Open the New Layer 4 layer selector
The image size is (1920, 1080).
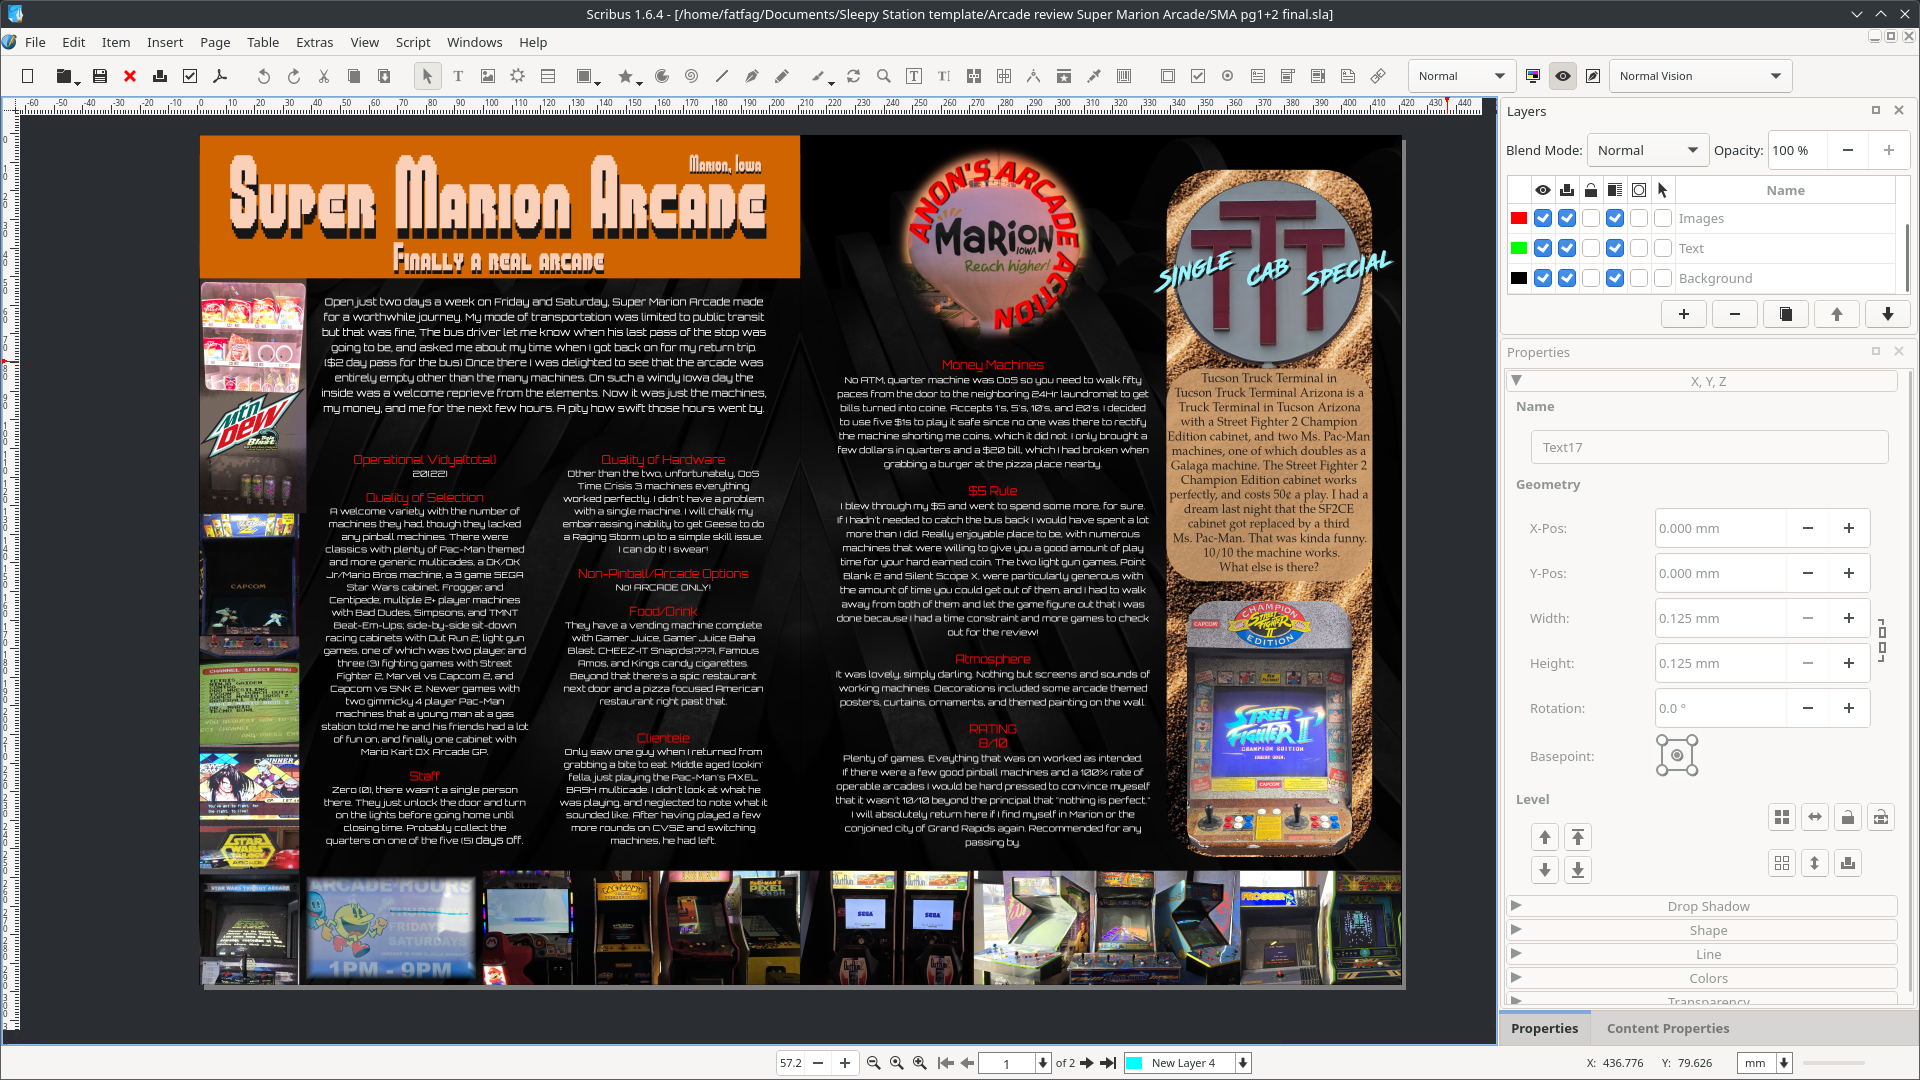tap(1187, 1063)
